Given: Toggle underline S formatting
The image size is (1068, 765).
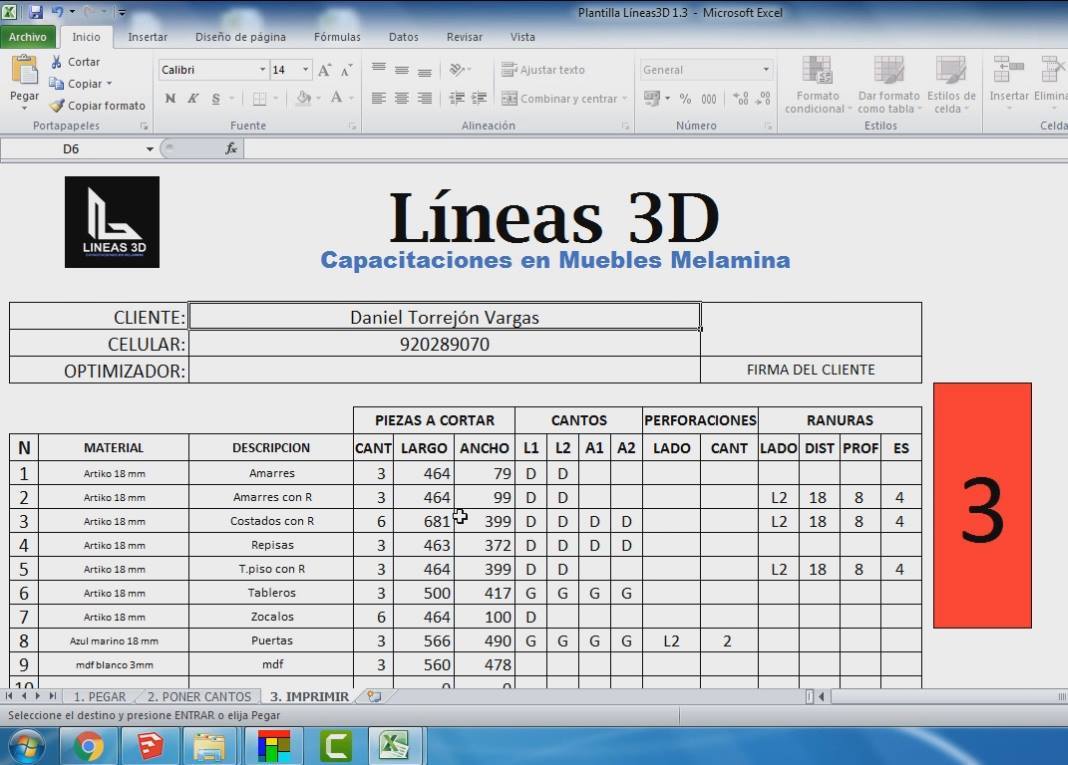Looking at the screenshot, I should pyautogui.click(x=216, y=99).
